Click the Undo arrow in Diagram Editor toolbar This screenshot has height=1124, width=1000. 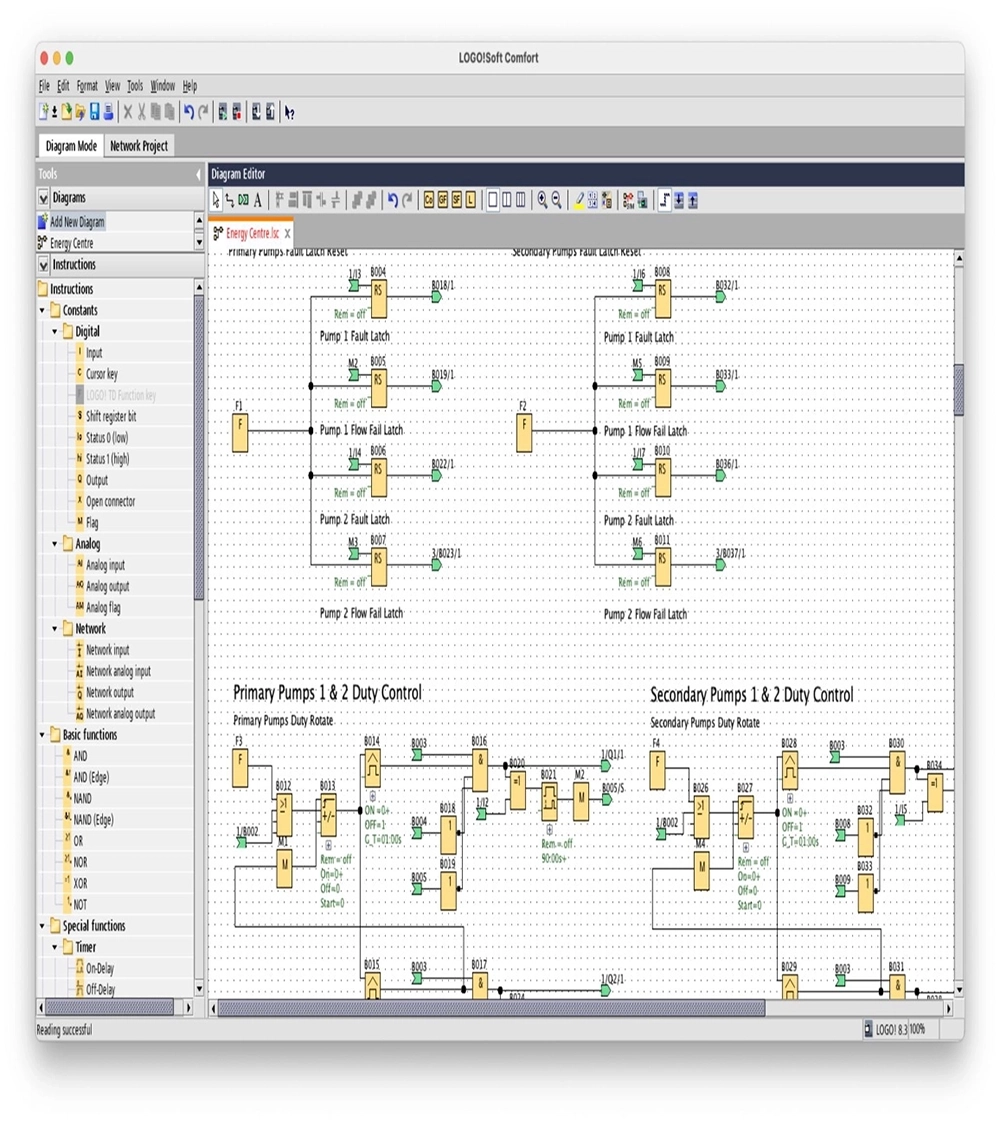393,201
